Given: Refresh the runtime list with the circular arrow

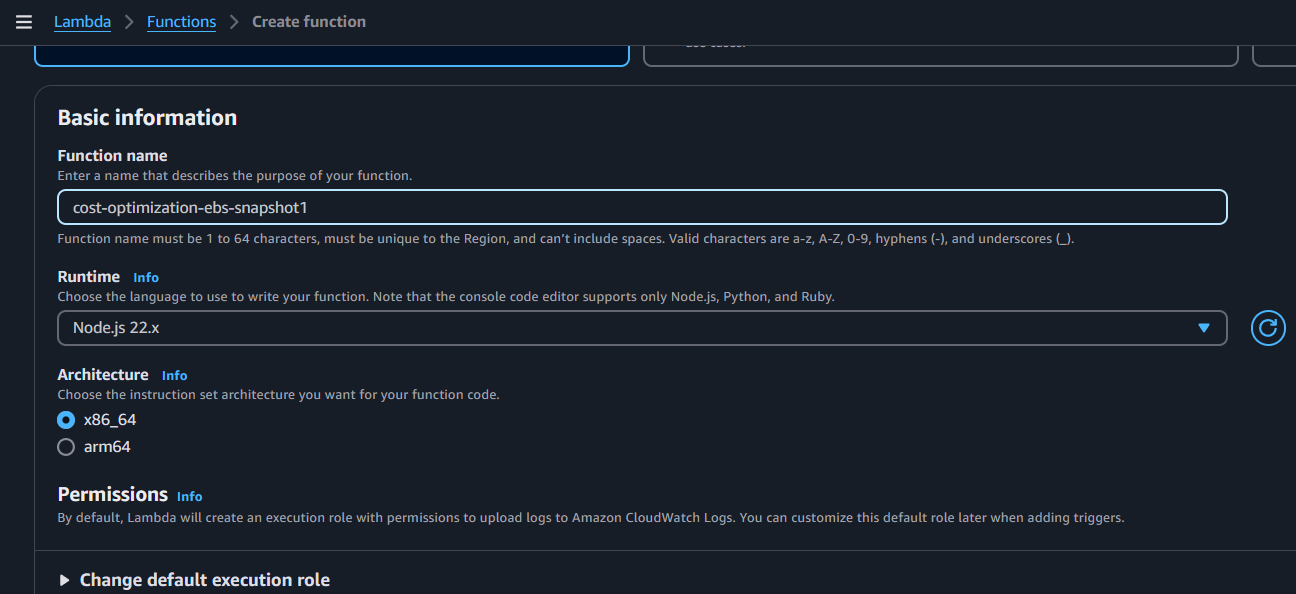Looking at the screenshot, I should coord(1268,328).
